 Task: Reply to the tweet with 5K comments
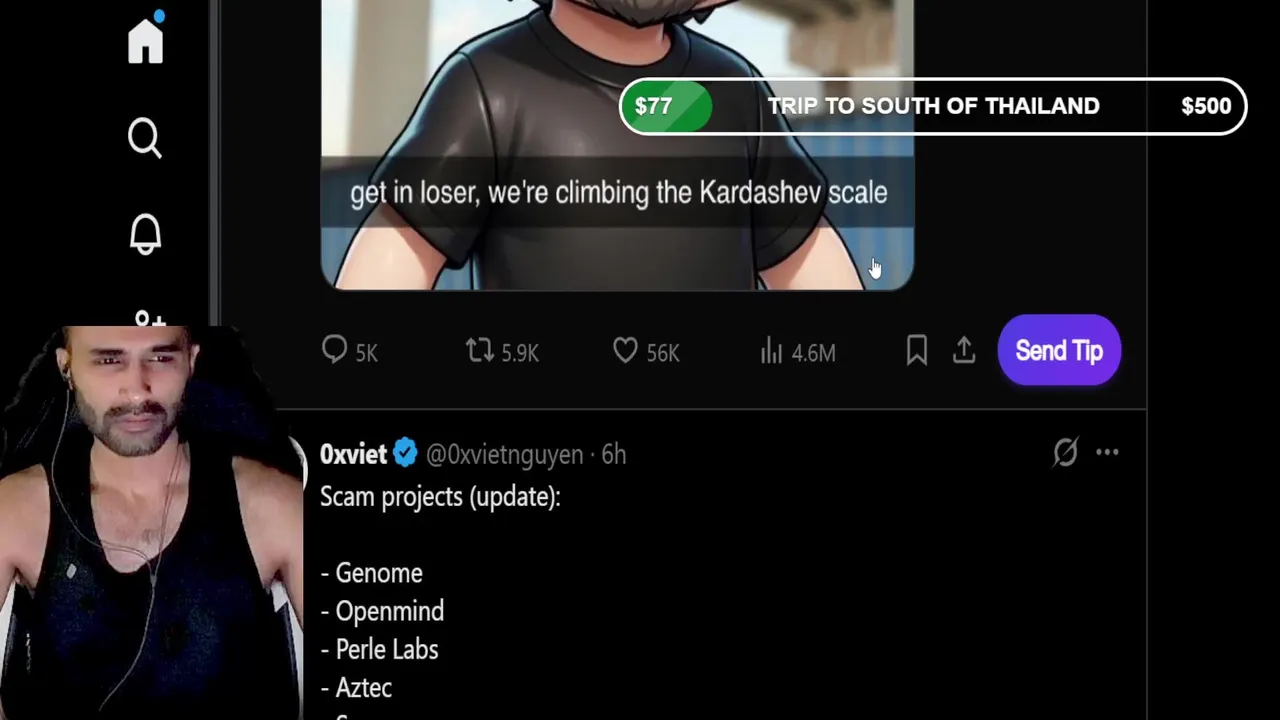pyautogui.click(x=335, y=351)
